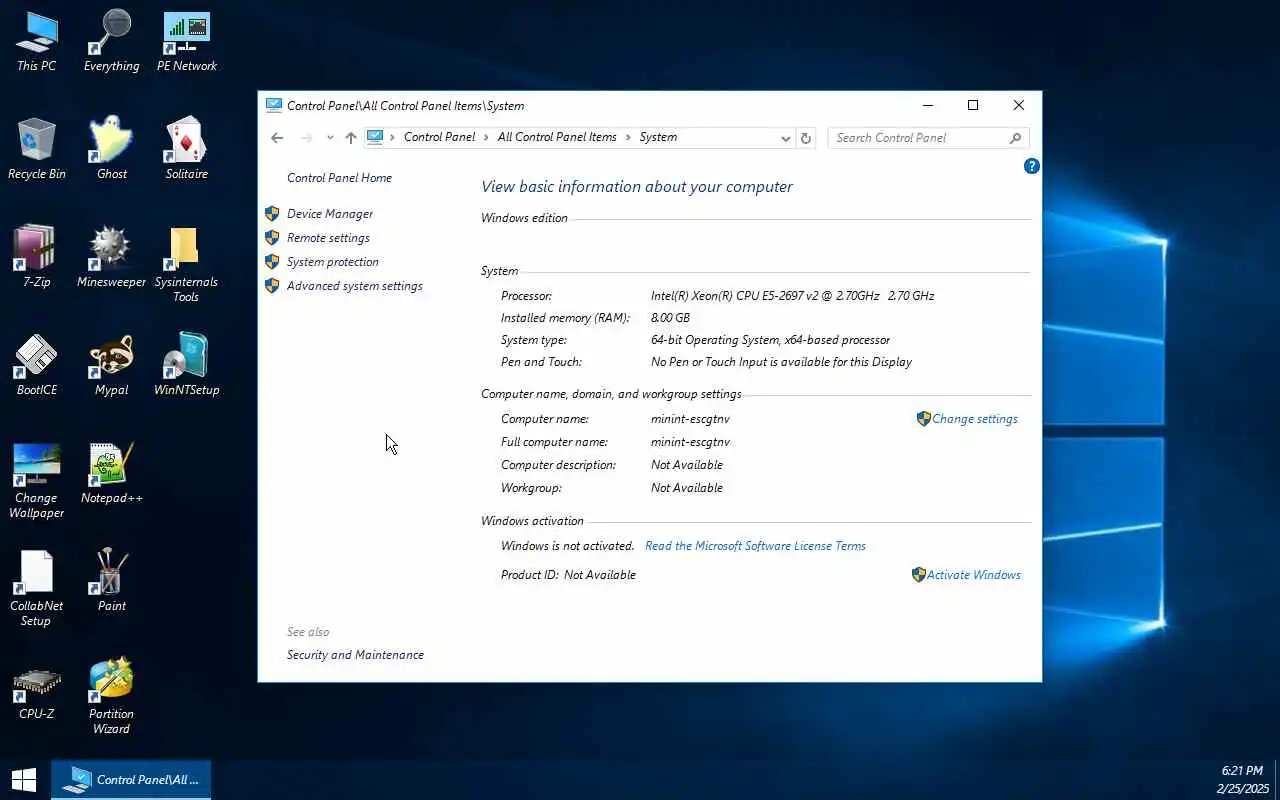The width and height of the screenshot is (1280, 800).
Task: Click the Computer description Not Available value
Action: click(x=687, y=465)
